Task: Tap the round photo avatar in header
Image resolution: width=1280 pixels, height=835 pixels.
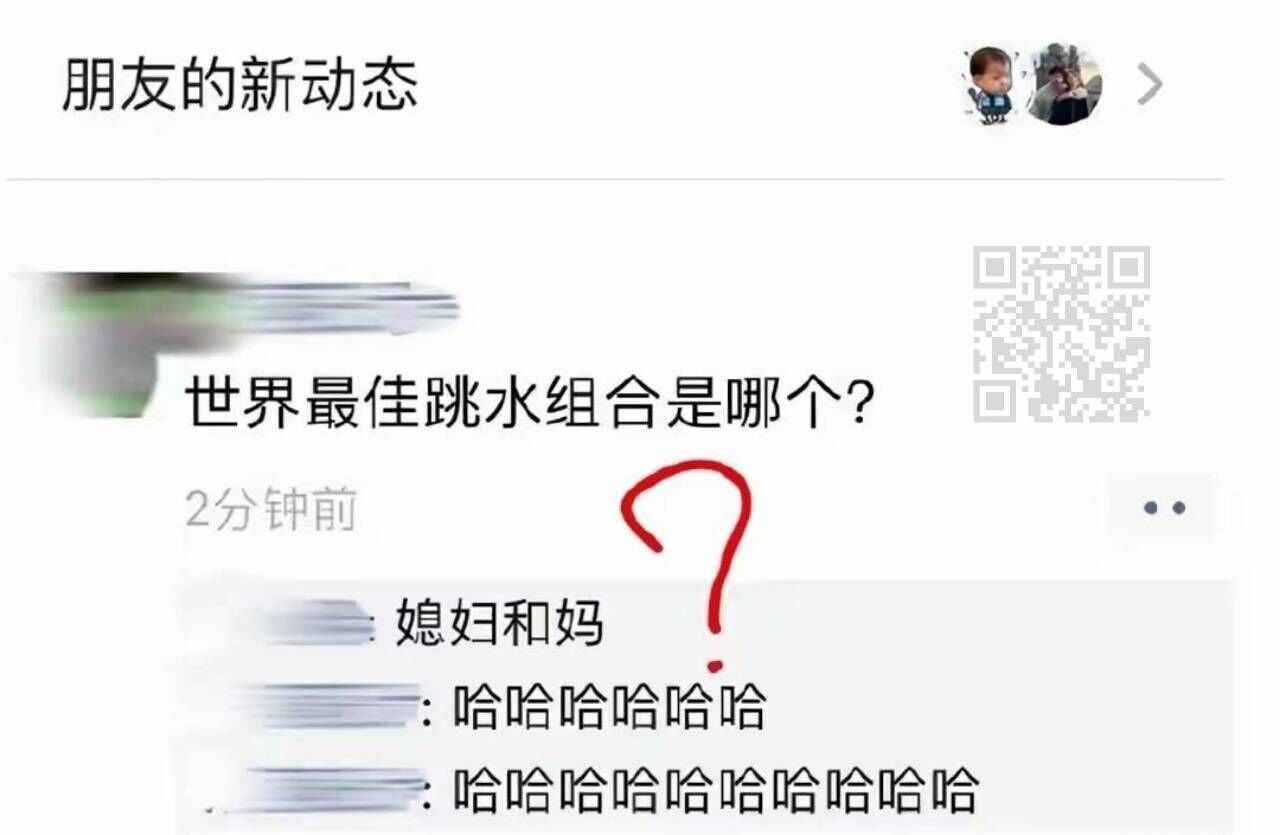Action: coord(1062,84)
